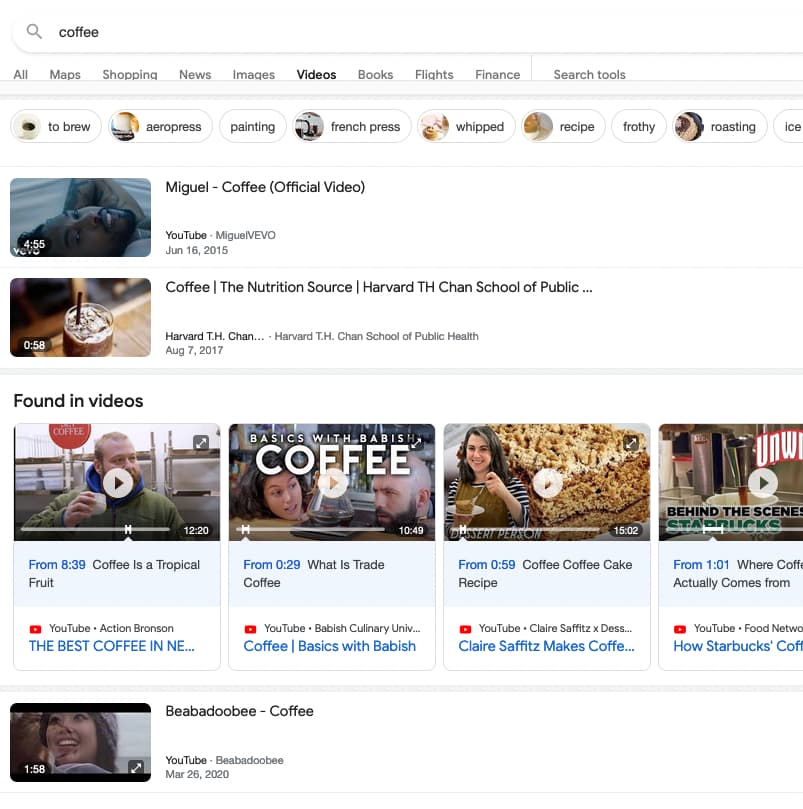Click the Miguel Coffee video thumbnail
Viewport: 803px width, 809px height.
pos(81,217)
